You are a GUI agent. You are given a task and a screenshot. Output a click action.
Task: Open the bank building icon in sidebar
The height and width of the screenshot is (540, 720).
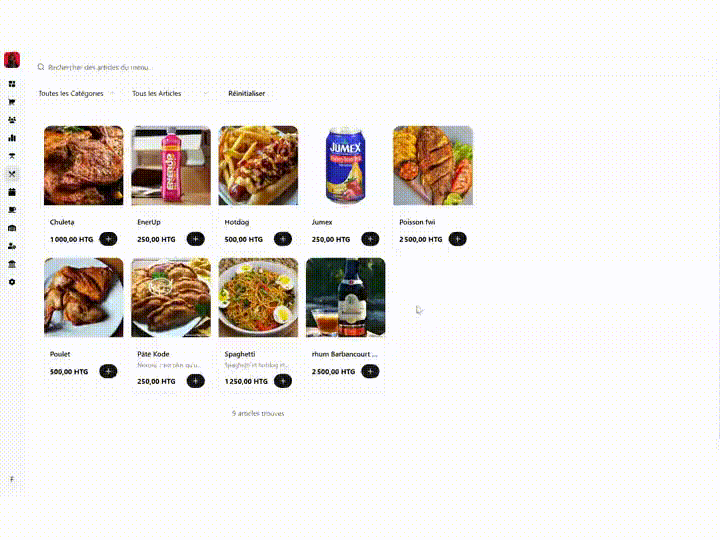[12, 264]
